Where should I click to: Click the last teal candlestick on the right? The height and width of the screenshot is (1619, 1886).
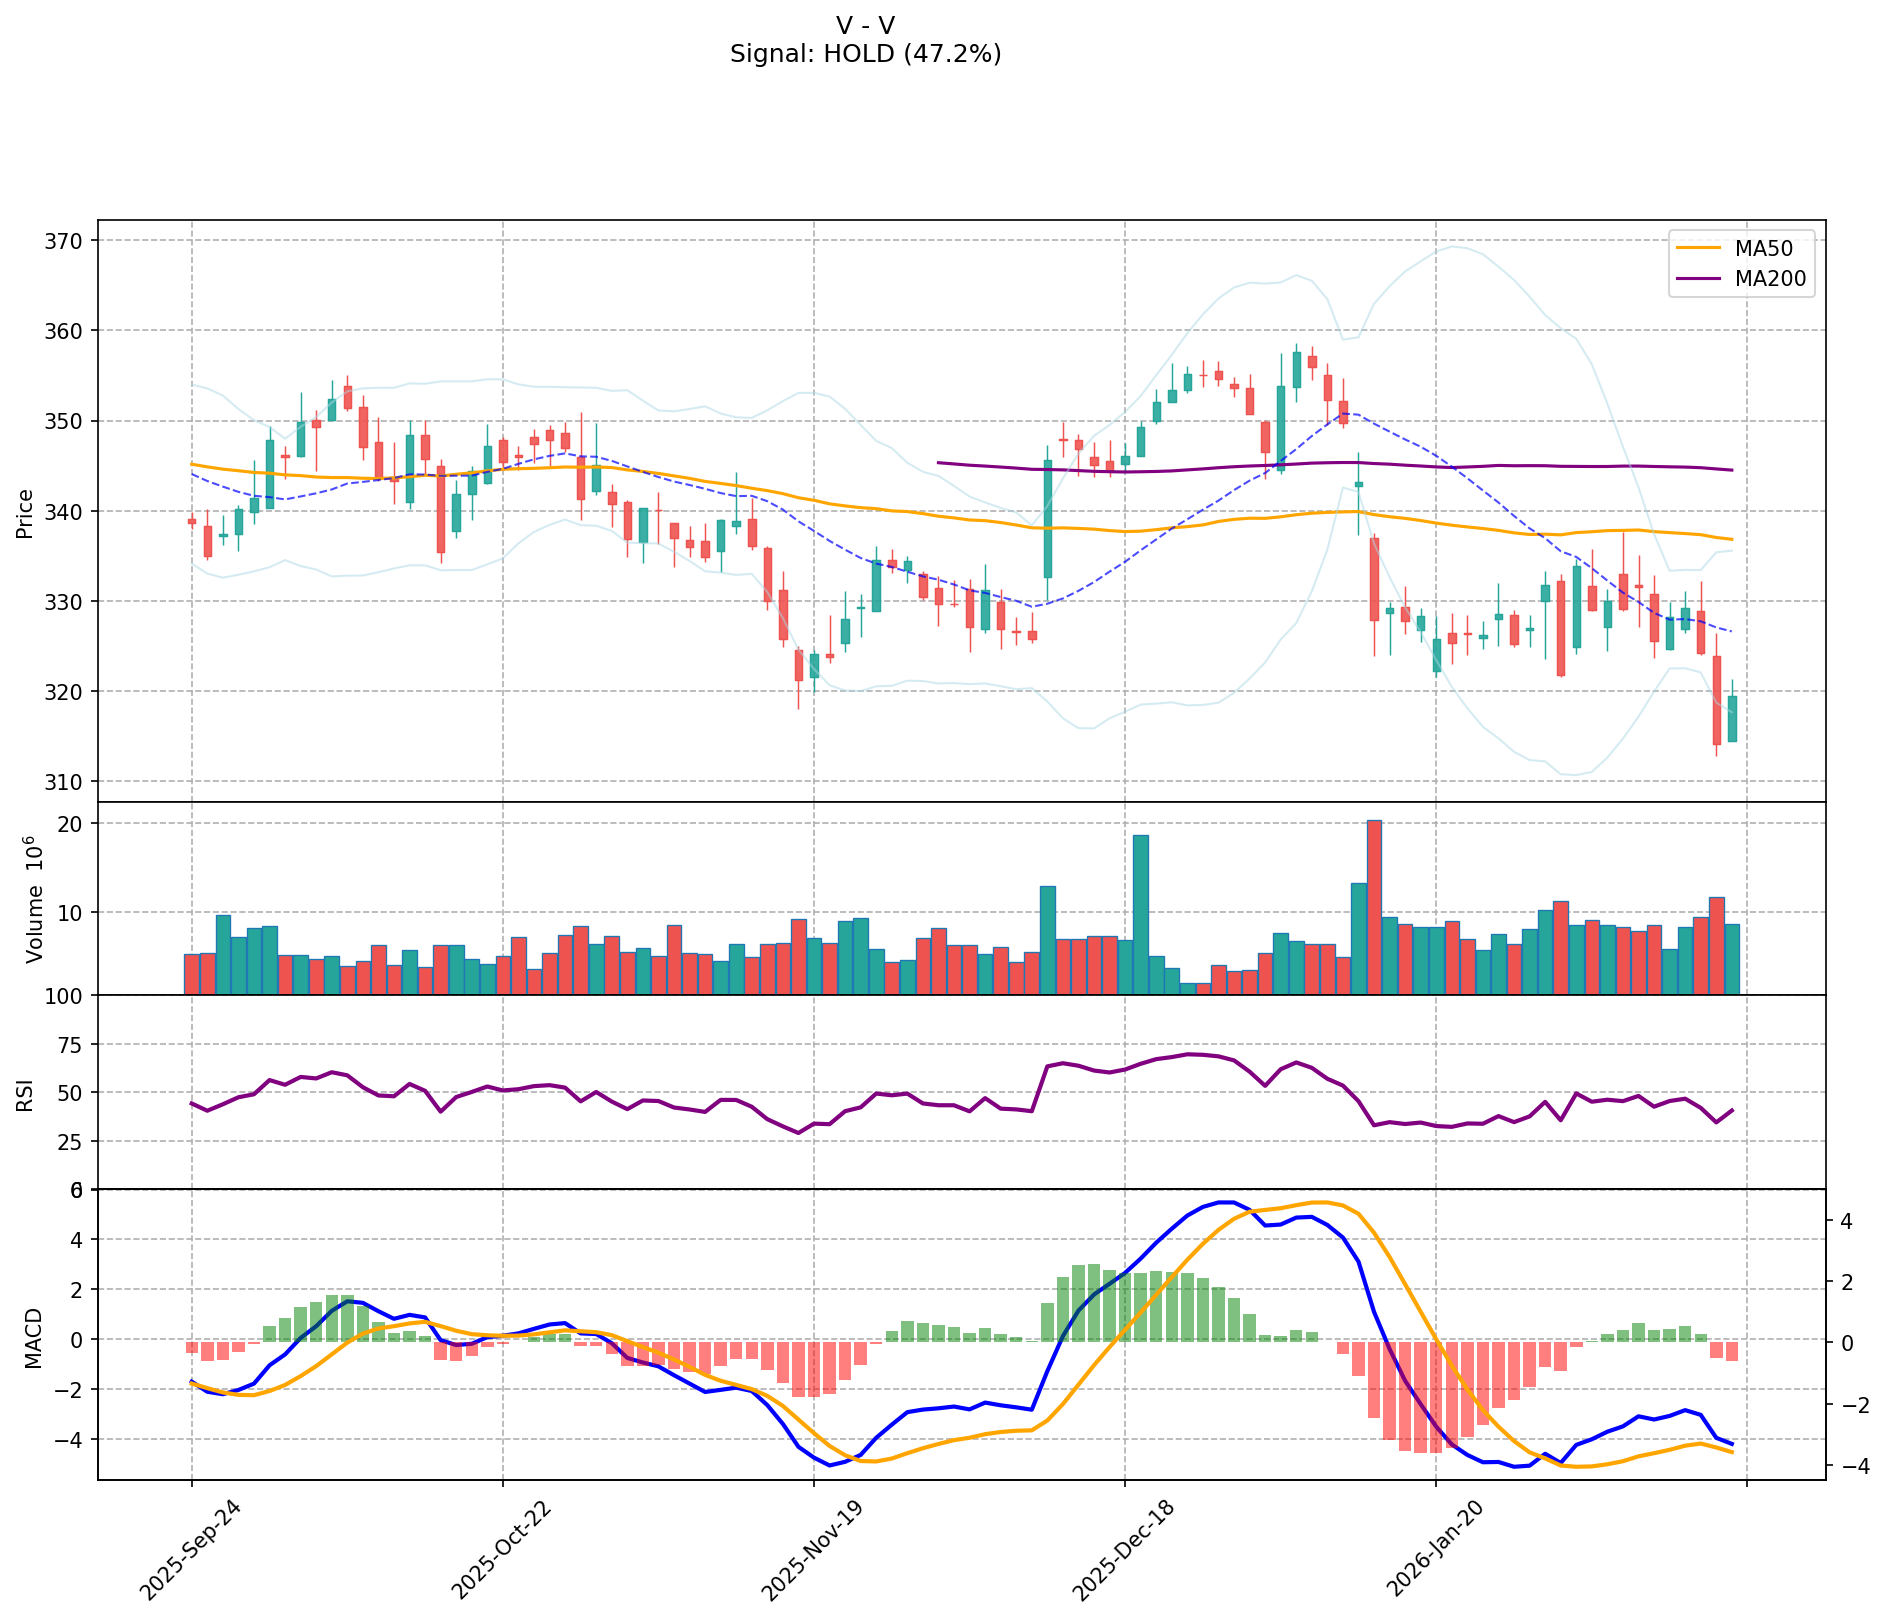tap(1732, 718)
